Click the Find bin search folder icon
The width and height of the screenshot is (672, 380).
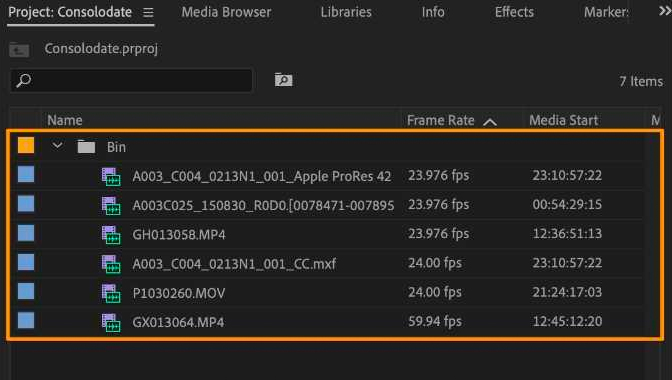click(283, 80)
